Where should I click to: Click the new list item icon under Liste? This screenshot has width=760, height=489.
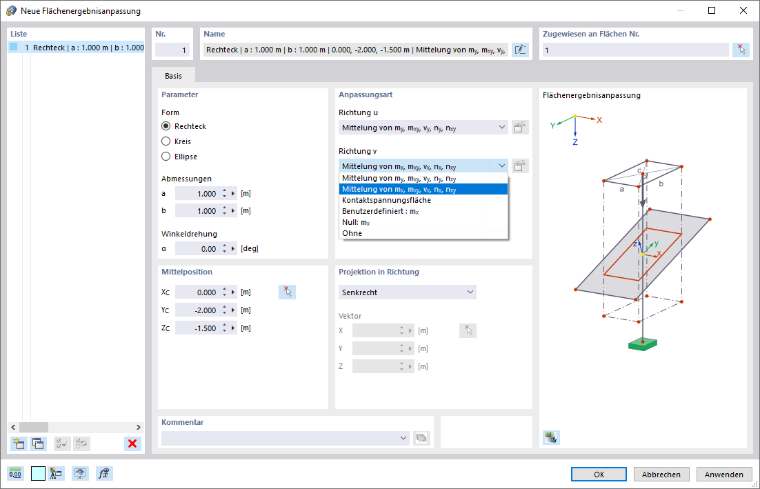pos(18,443)
